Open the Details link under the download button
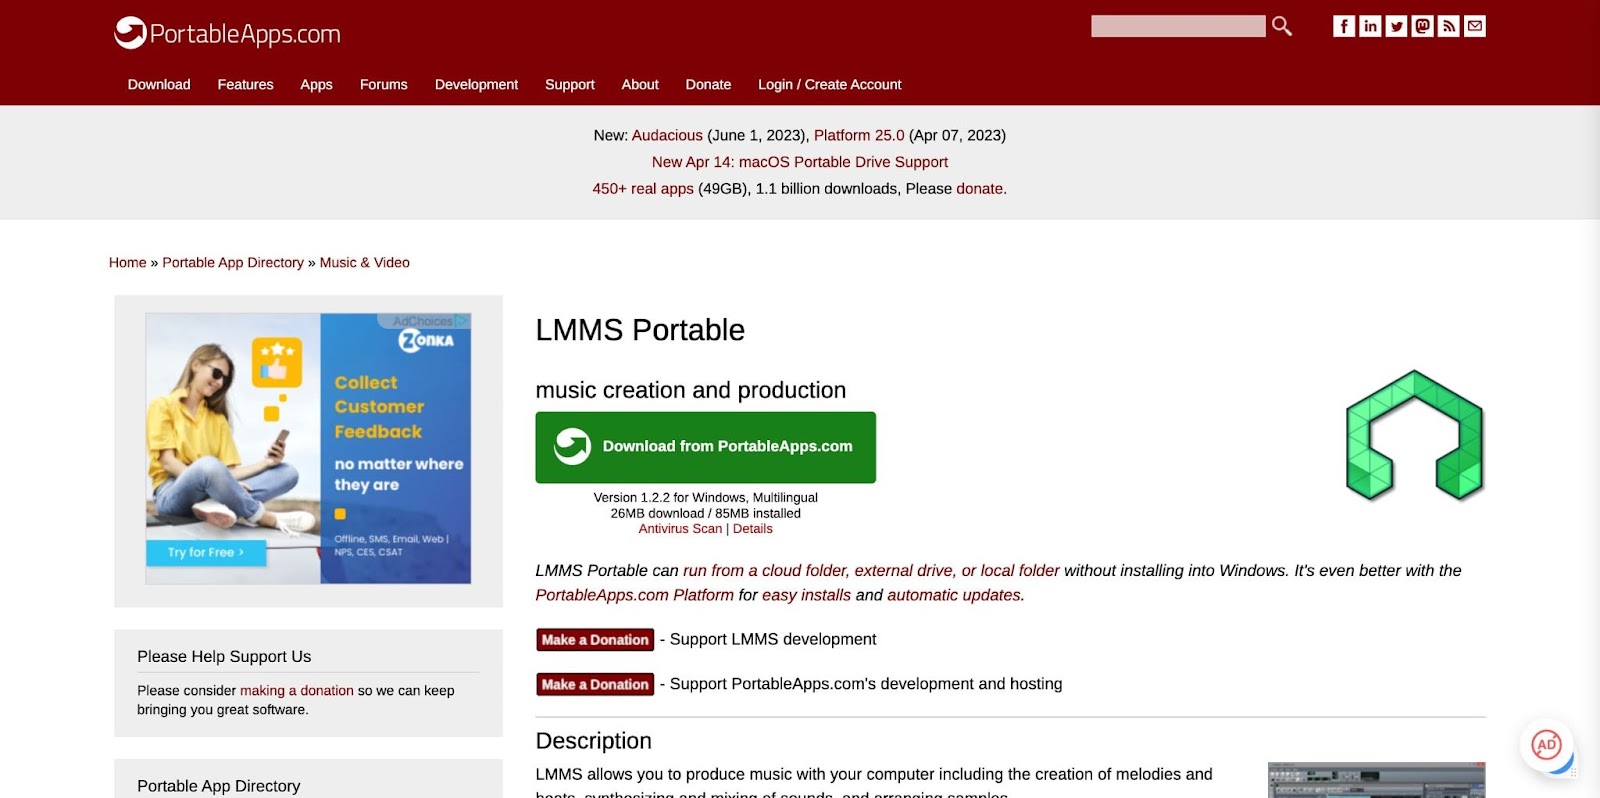The image size is (1600, 798). [753, 529]
